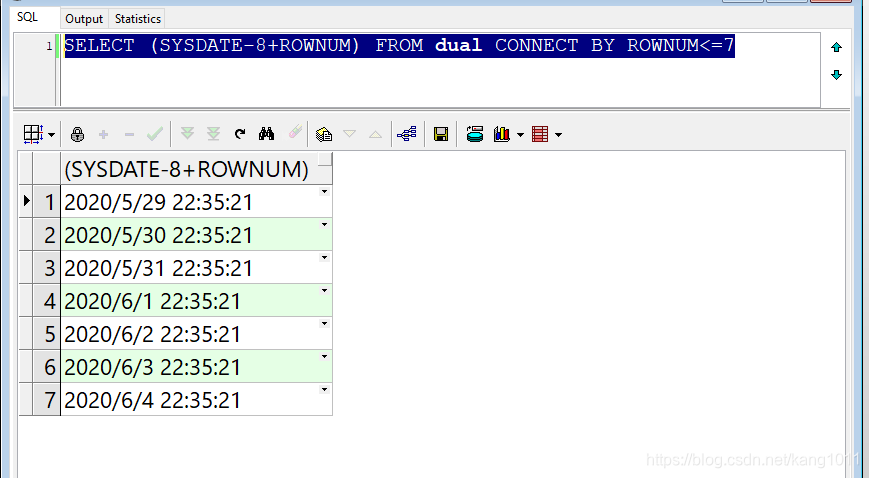The width and height of the screenshot is (869, 478).
Task: Select cell 2020/5/31 22:35:21
Action: (196, 267)
